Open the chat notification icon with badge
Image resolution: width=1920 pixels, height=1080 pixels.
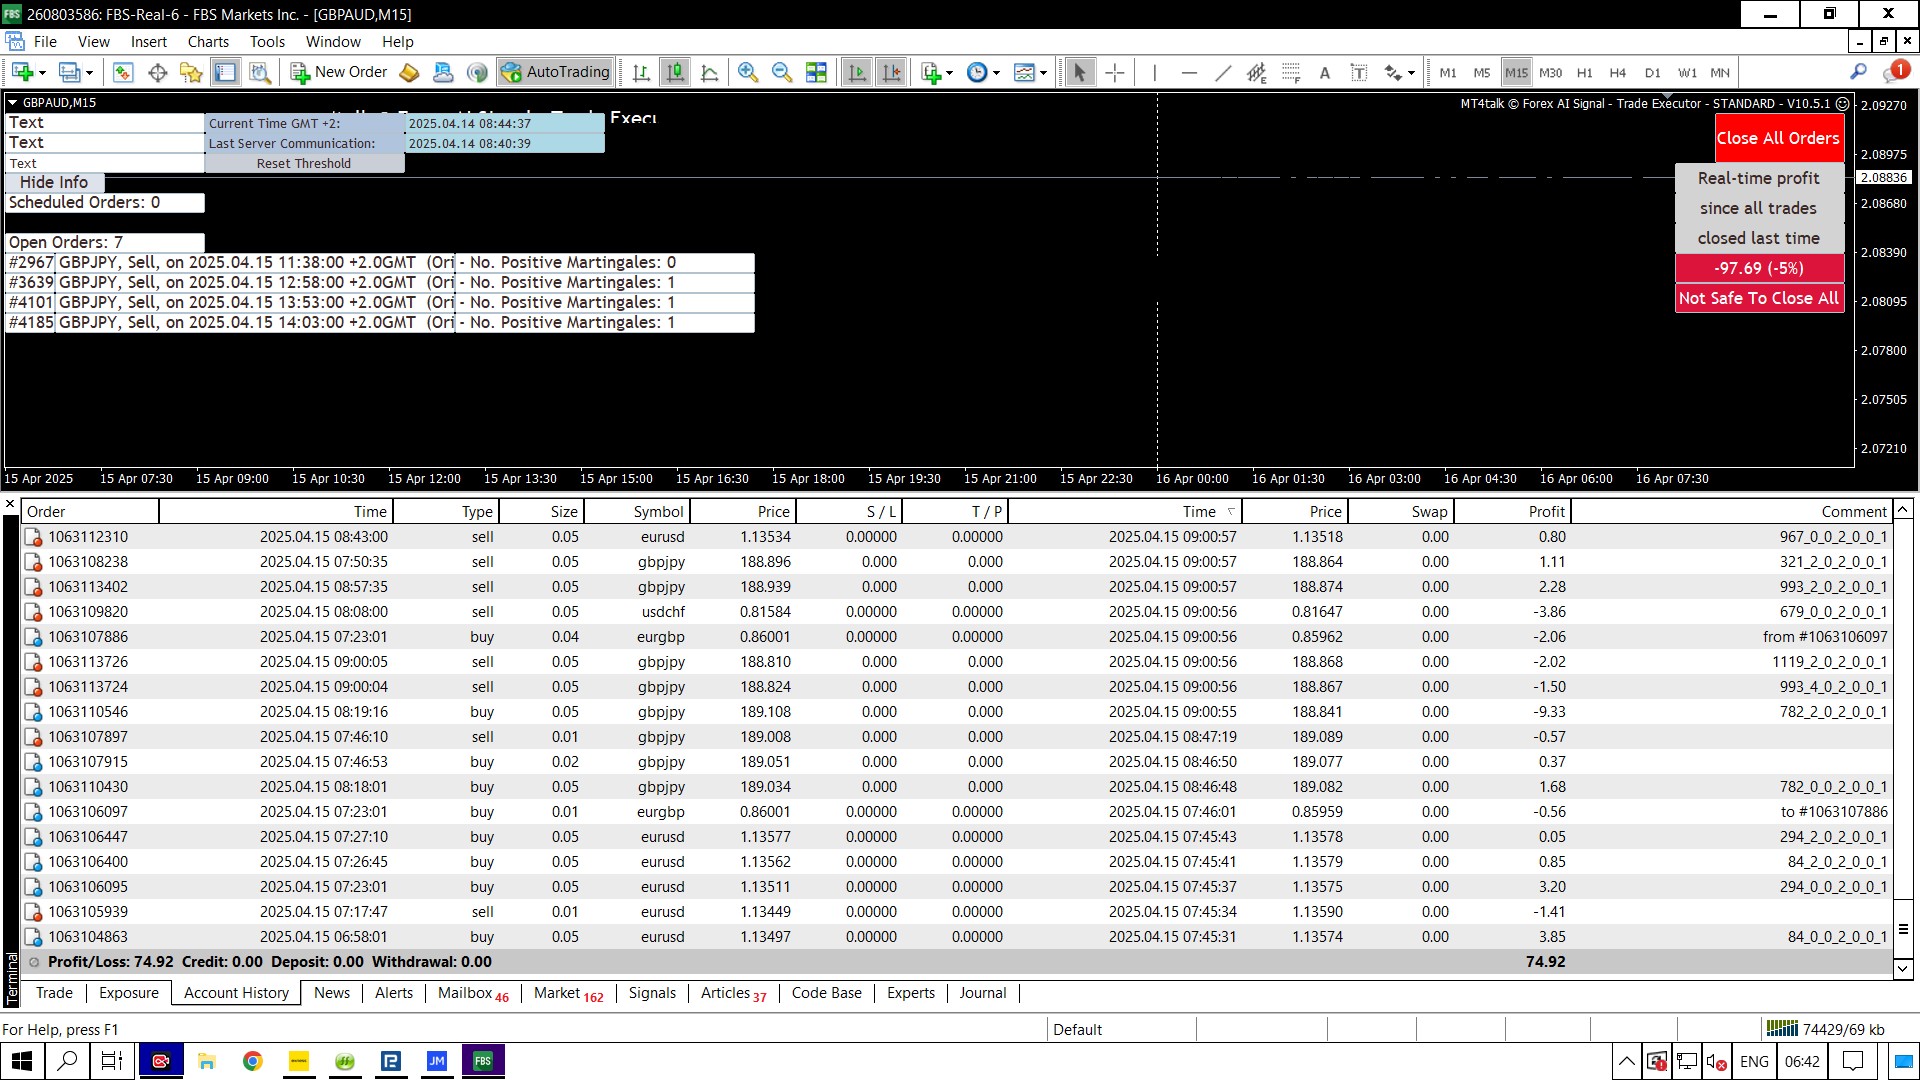1896,72
